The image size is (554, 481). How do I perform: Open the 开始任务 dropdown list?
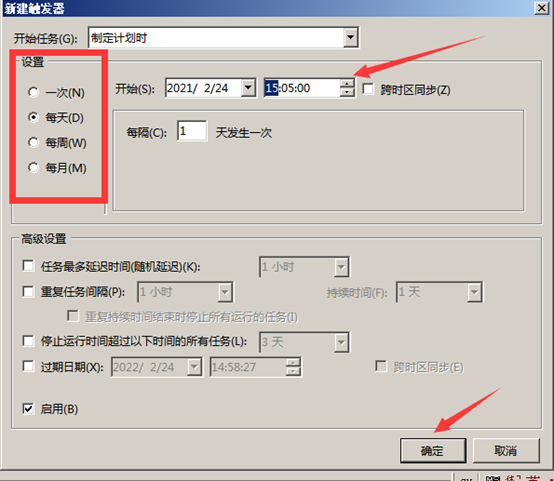[x=350, y=37]
